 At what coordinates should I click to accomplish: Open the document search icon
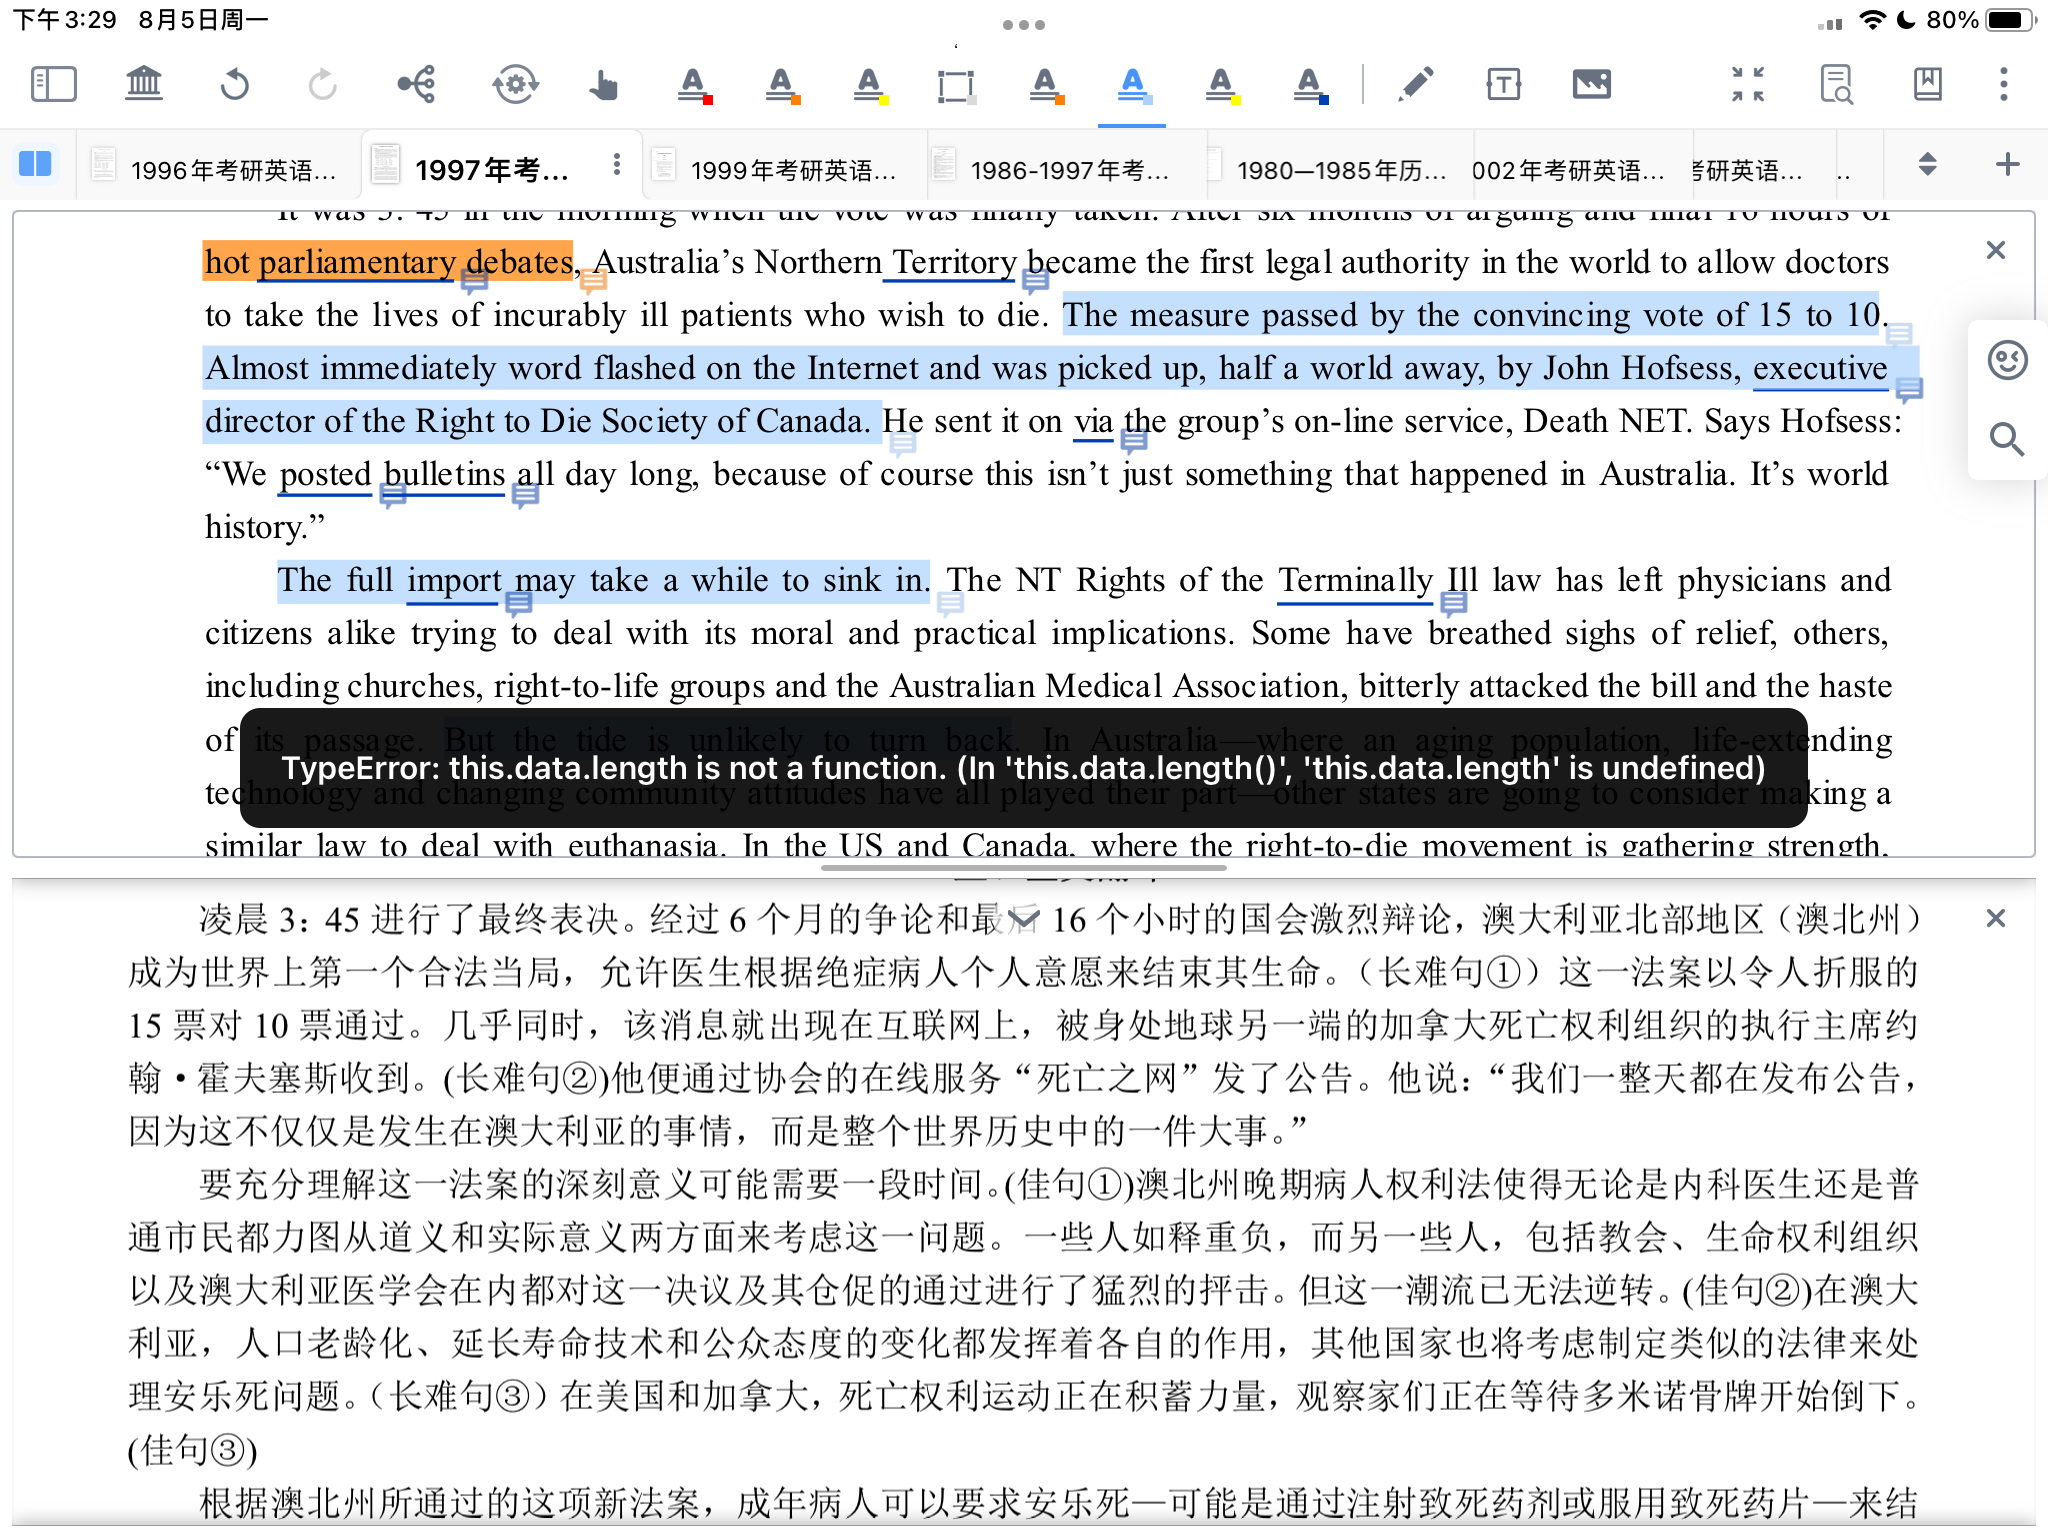tap(1836, 85)
